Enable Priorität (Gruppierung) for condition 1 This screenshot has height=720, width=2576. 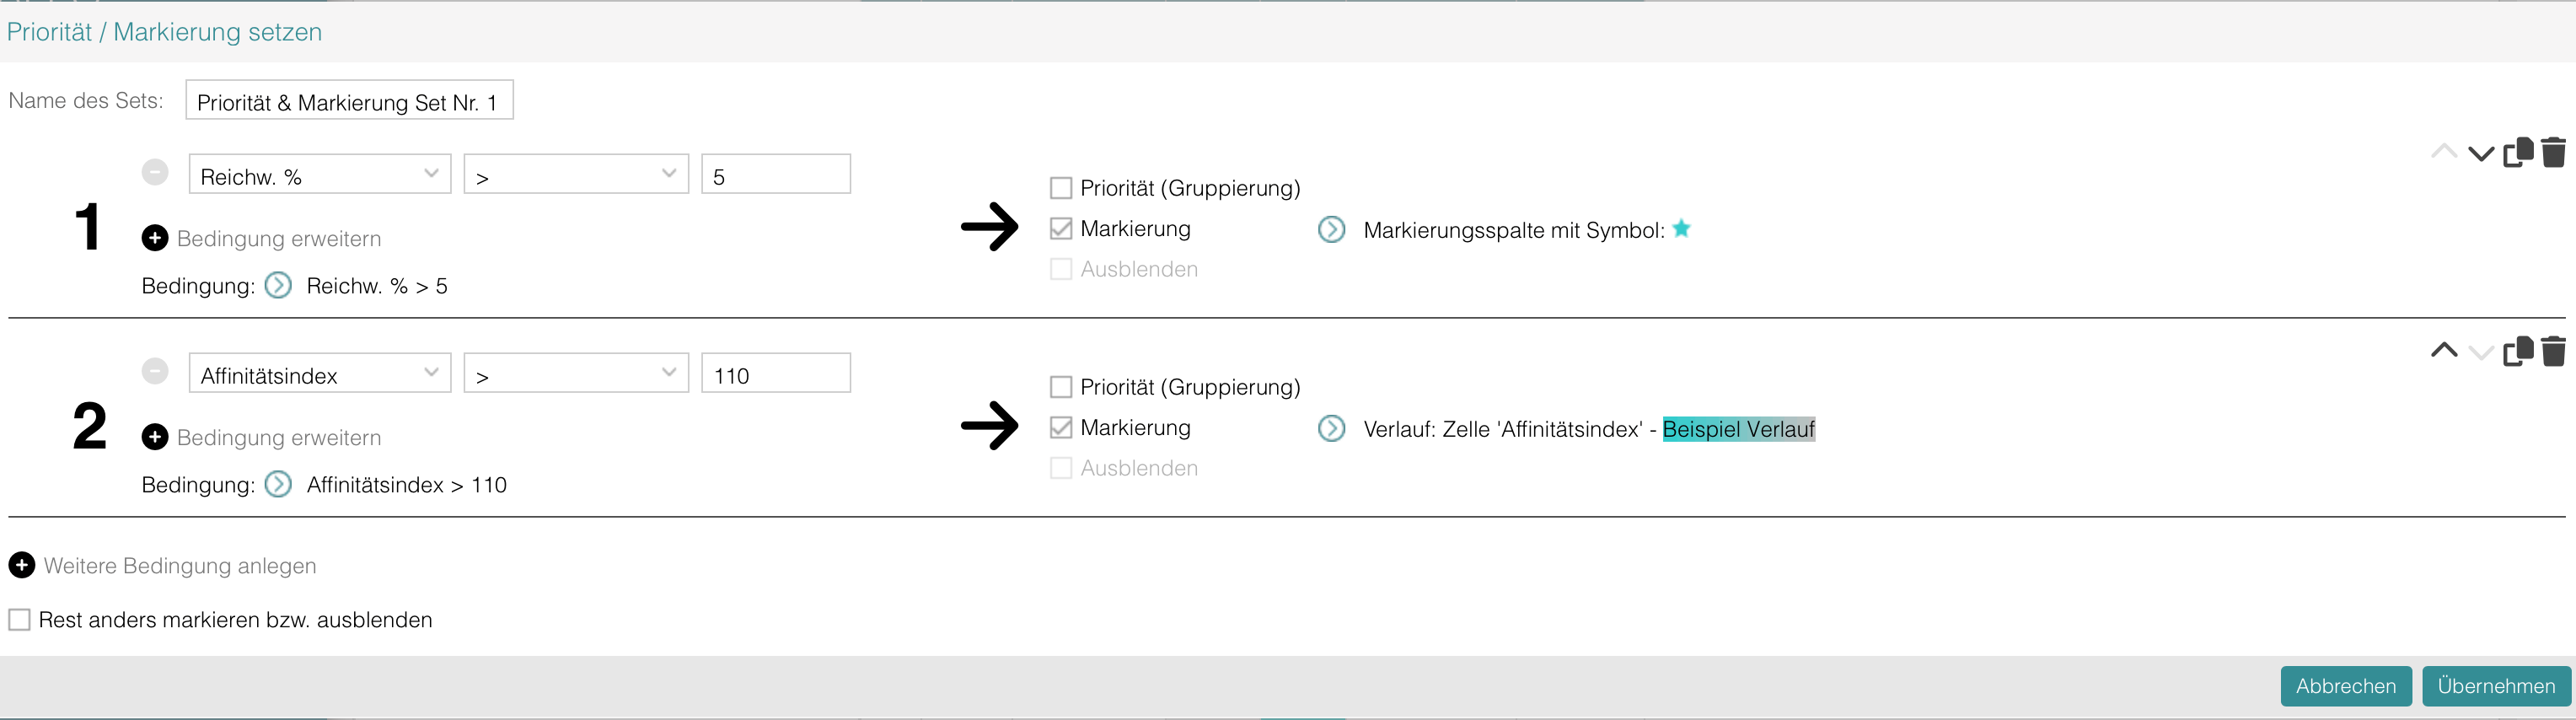(x=1061, y=187)
